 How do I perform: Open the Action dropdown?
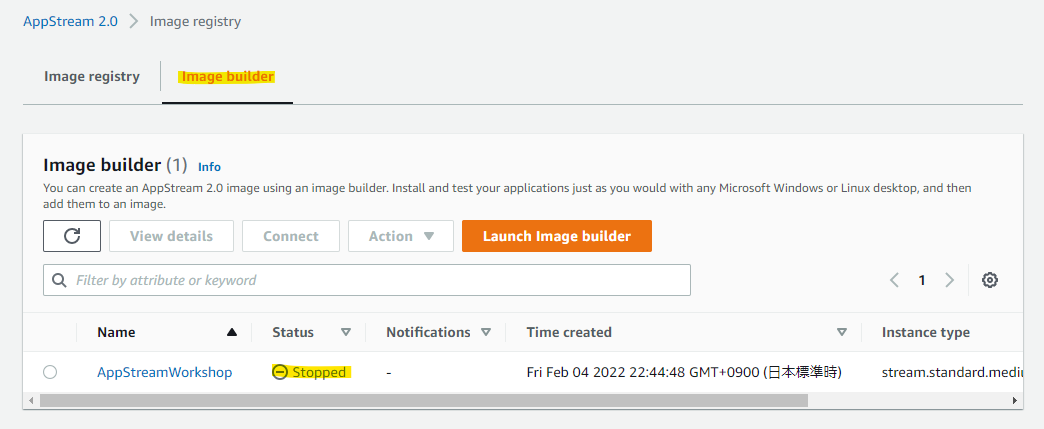click(401, 236)
